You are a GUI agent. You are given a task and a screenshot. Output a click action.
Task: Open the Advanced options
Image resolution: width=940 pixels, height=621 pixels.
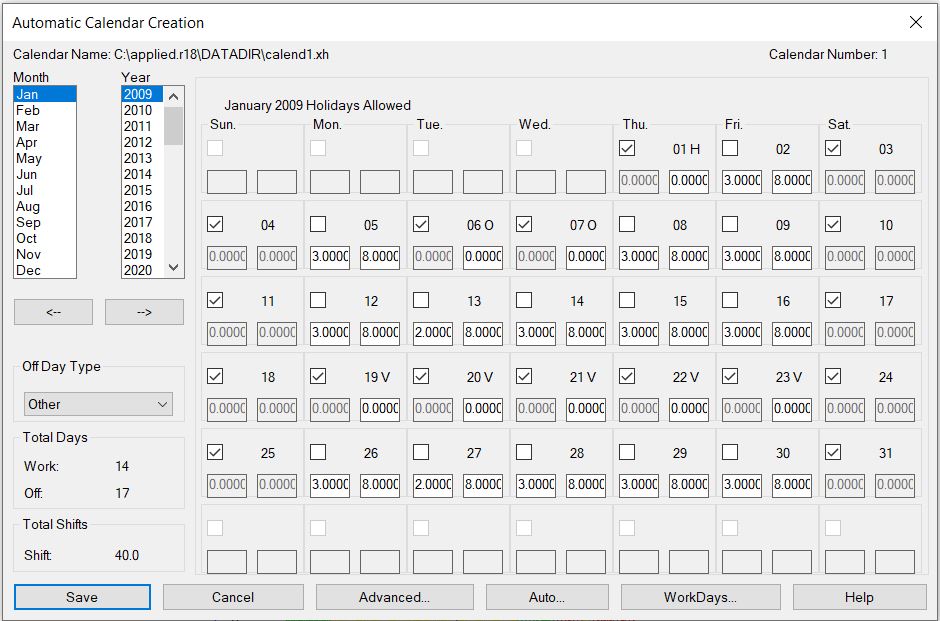(x=394, y=596)
